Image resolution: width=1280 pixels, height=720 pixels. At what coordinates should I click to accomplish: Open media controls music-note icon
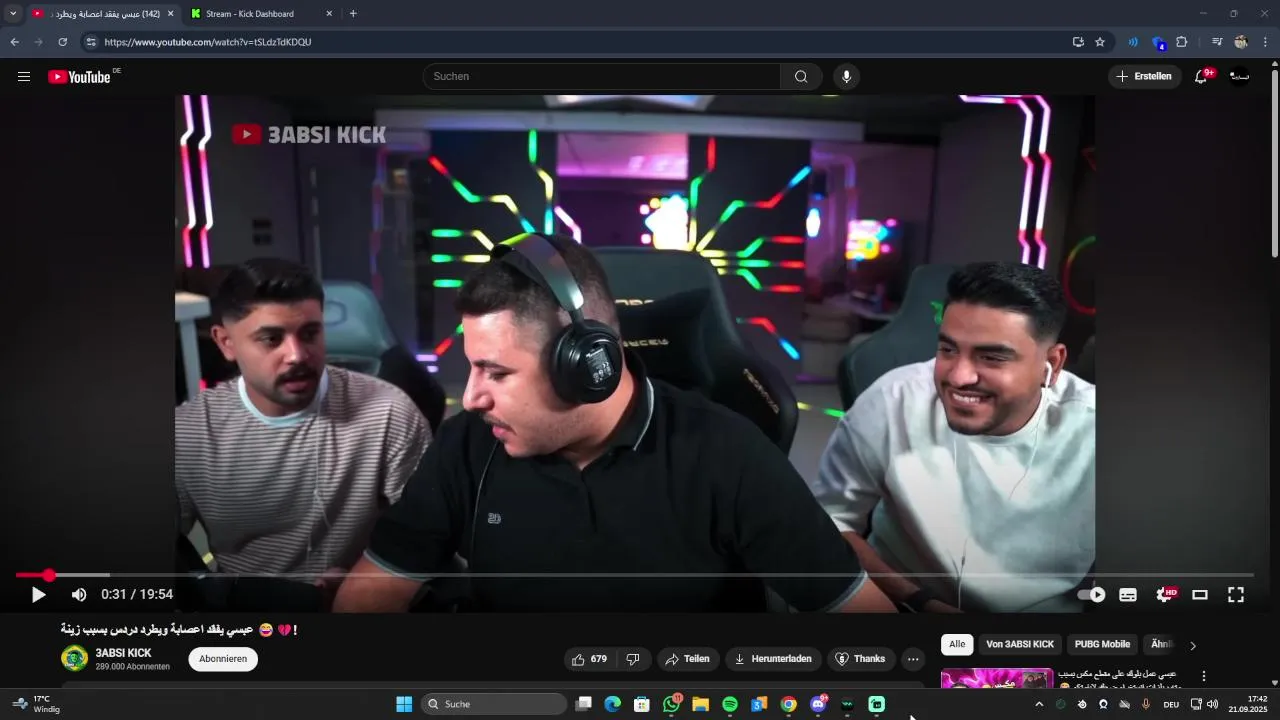coord(1216,42)
